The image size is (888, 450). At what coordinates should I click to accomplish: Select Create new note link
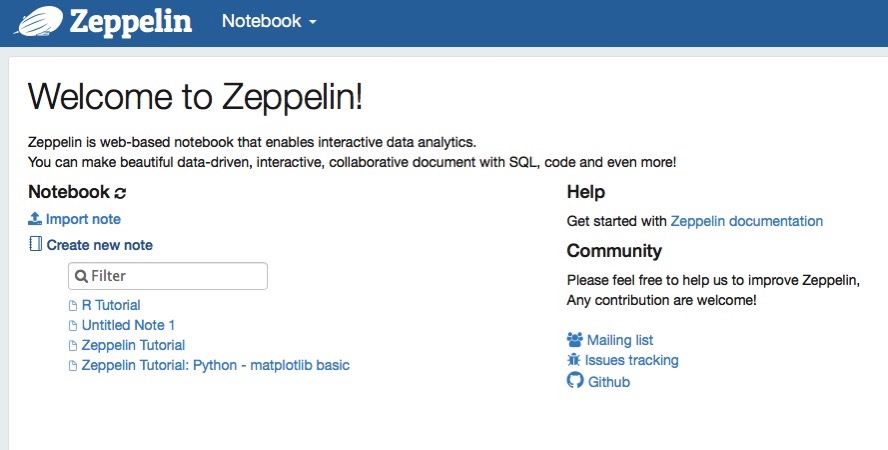pyautogui.click(x=100, y=244)
